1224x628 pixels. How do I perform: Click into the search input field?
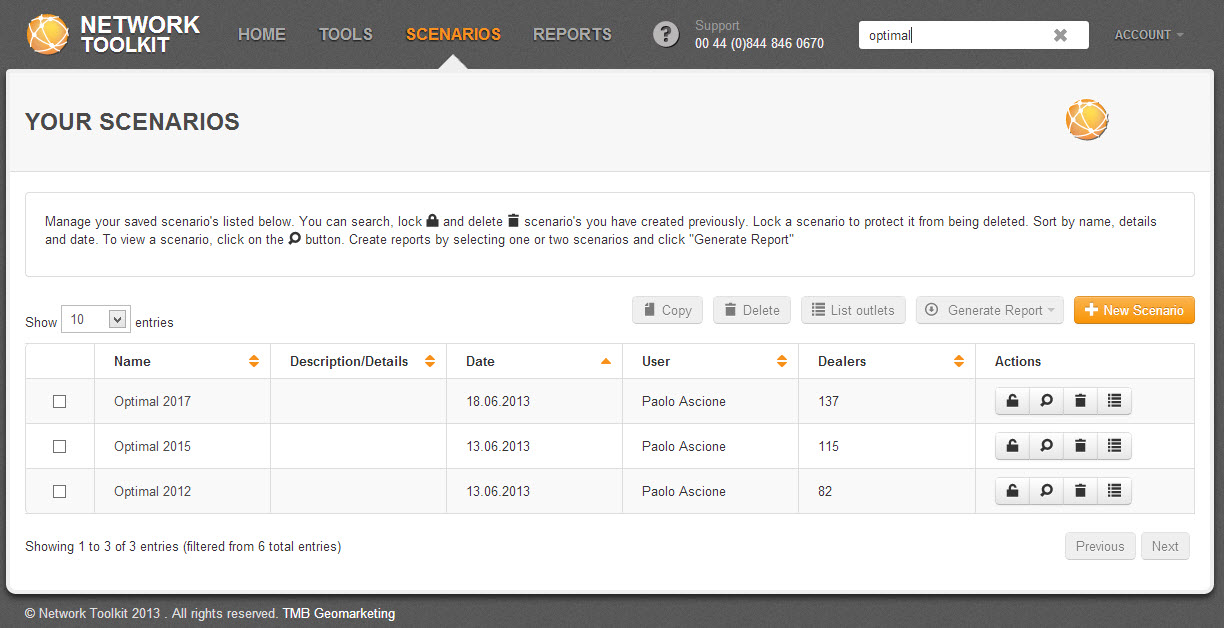coord(950,35)
